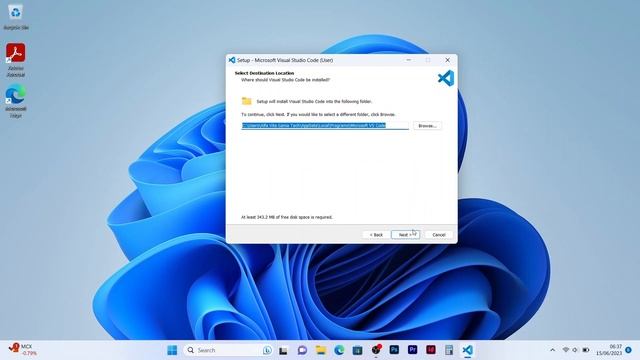Image resolution: width=640 pixels, height=360 pixels.
Task: Open Task View on taskbar
Action: click(283, 350)
